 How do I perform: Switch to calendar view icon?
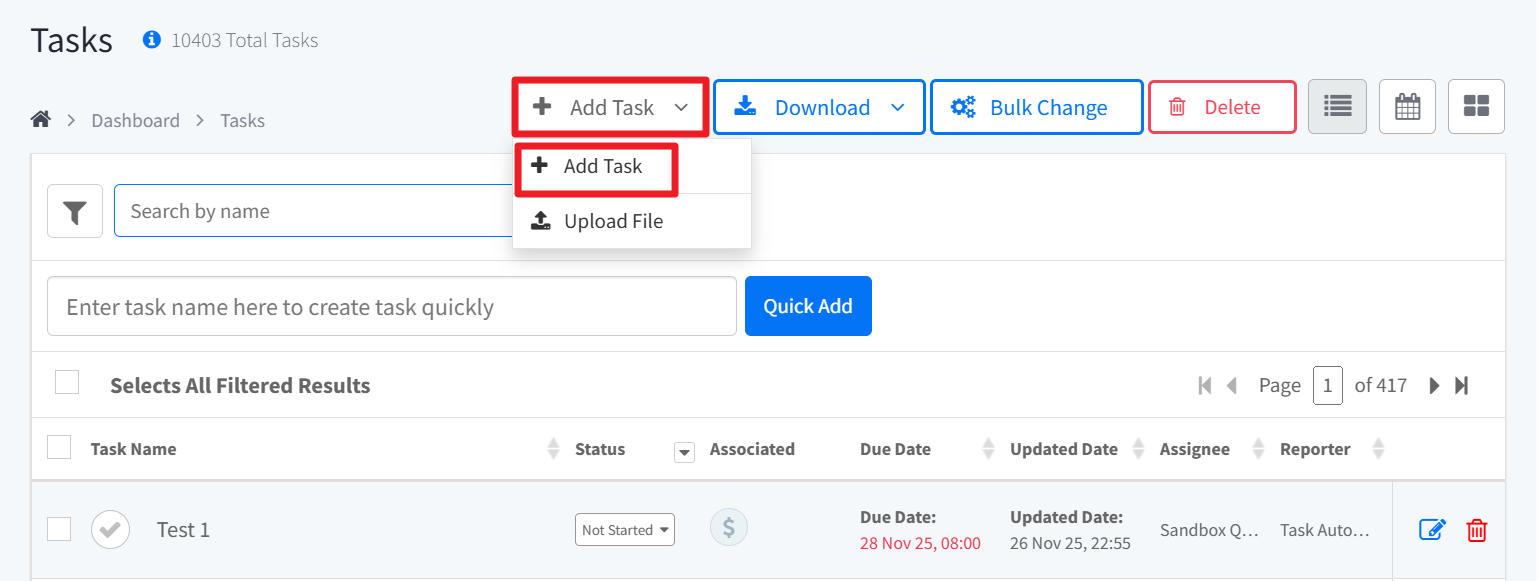coord(1407,106)
